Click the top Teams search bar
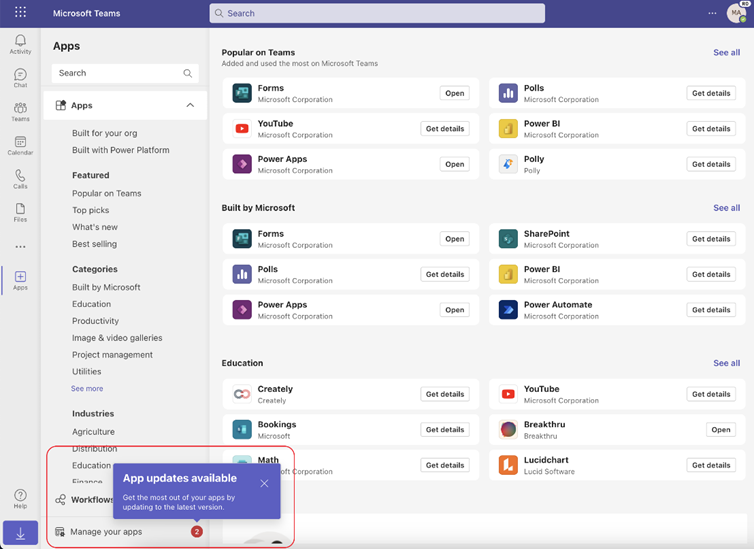This screenshot has height=549, width=754. pyautogui.click(x=377, y=13)
